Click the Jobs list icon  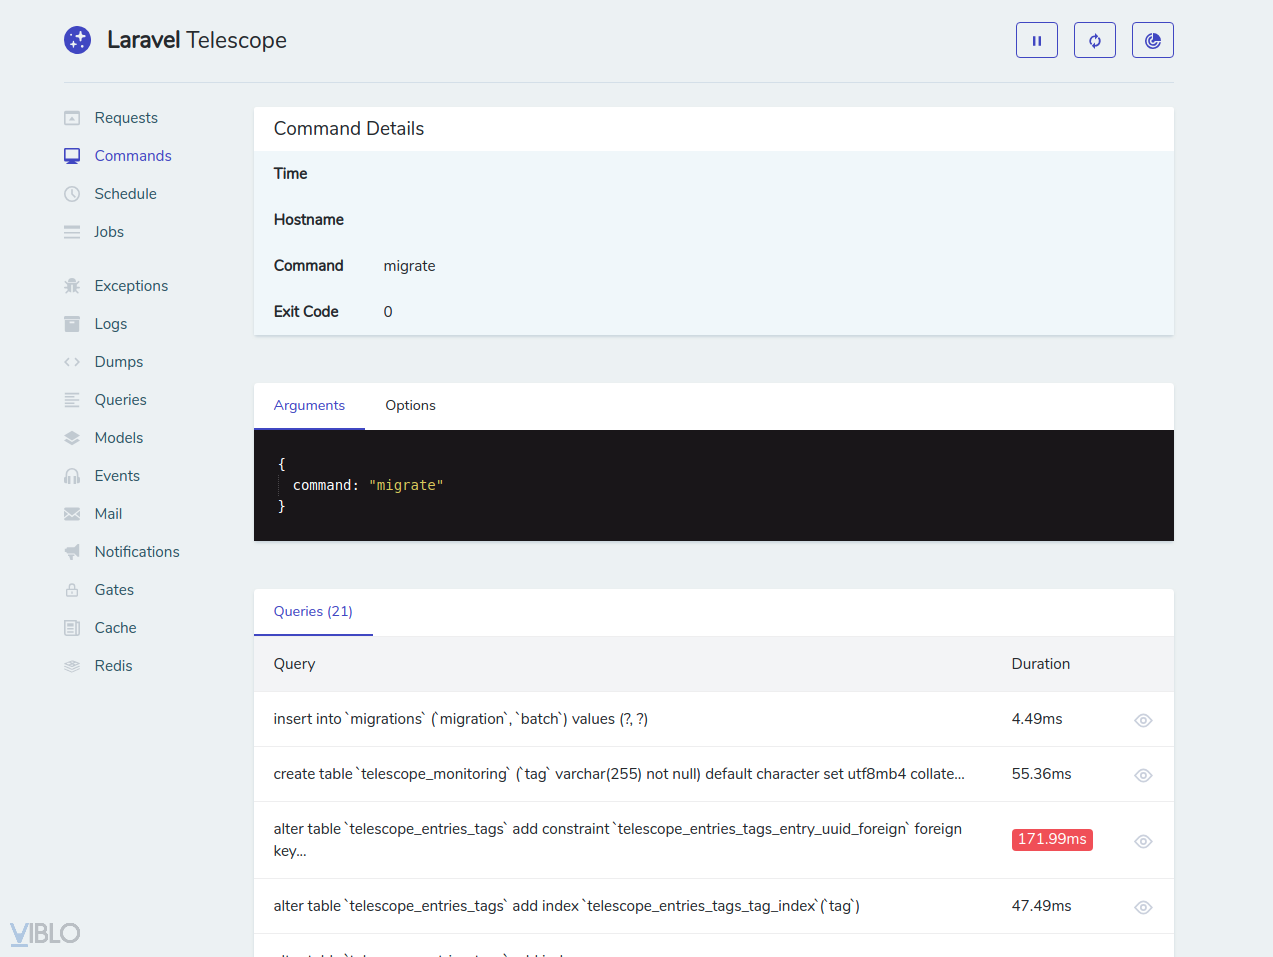(x=72, y=232)
